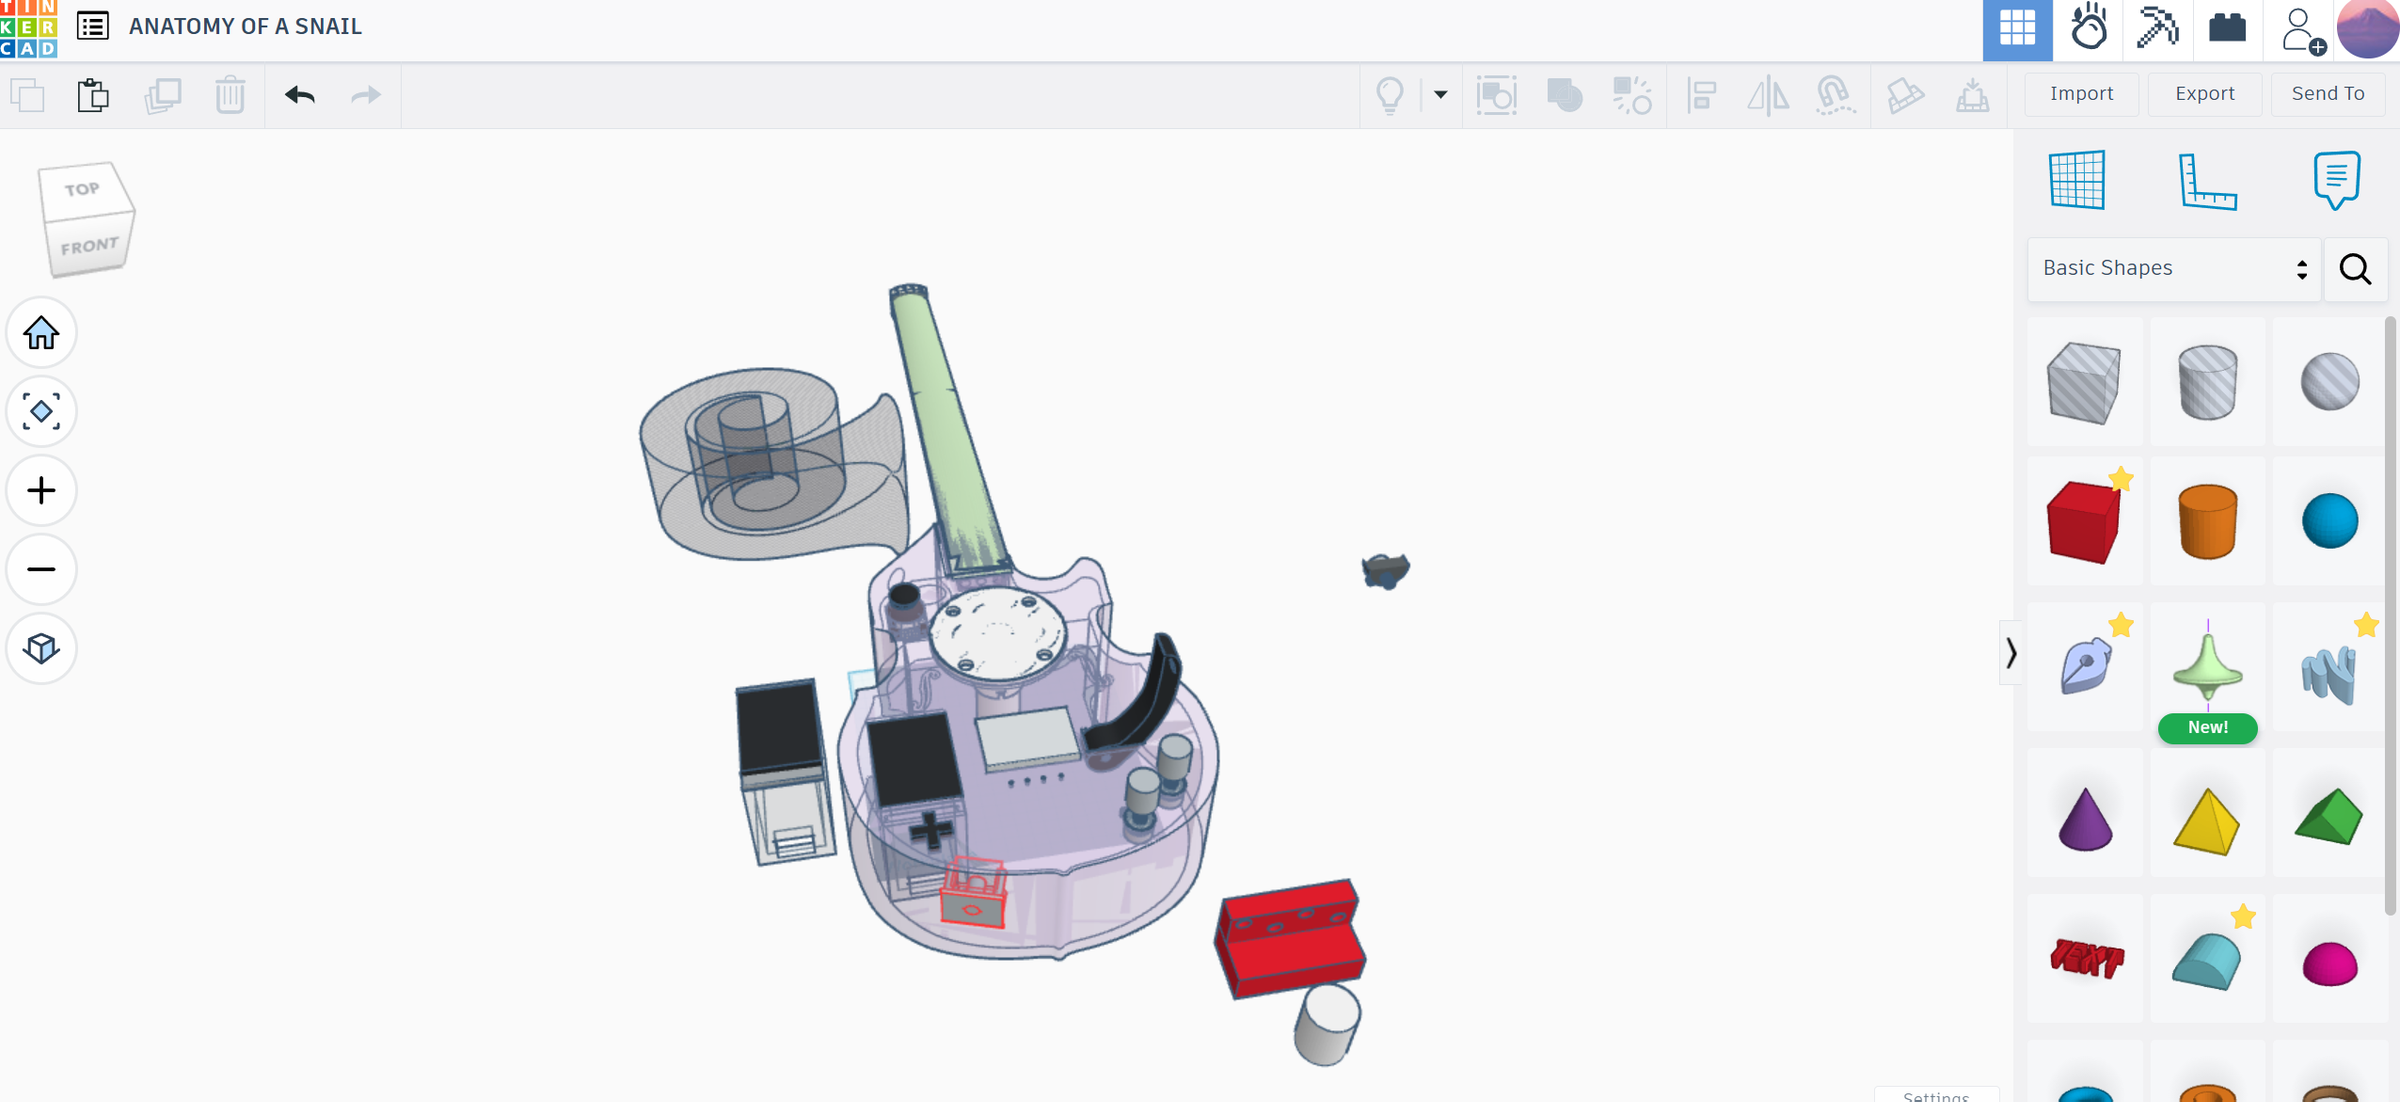Click the Duplicate and repeat icon
Image resolution: width=2400 pixels, height=1102 pixels.
162,95
